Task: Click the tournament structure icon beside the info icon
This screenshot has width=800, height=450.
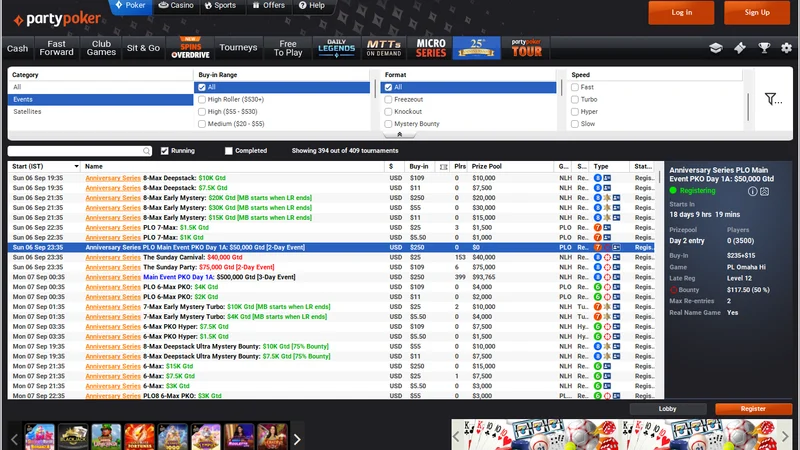Action: coord(764,191)
